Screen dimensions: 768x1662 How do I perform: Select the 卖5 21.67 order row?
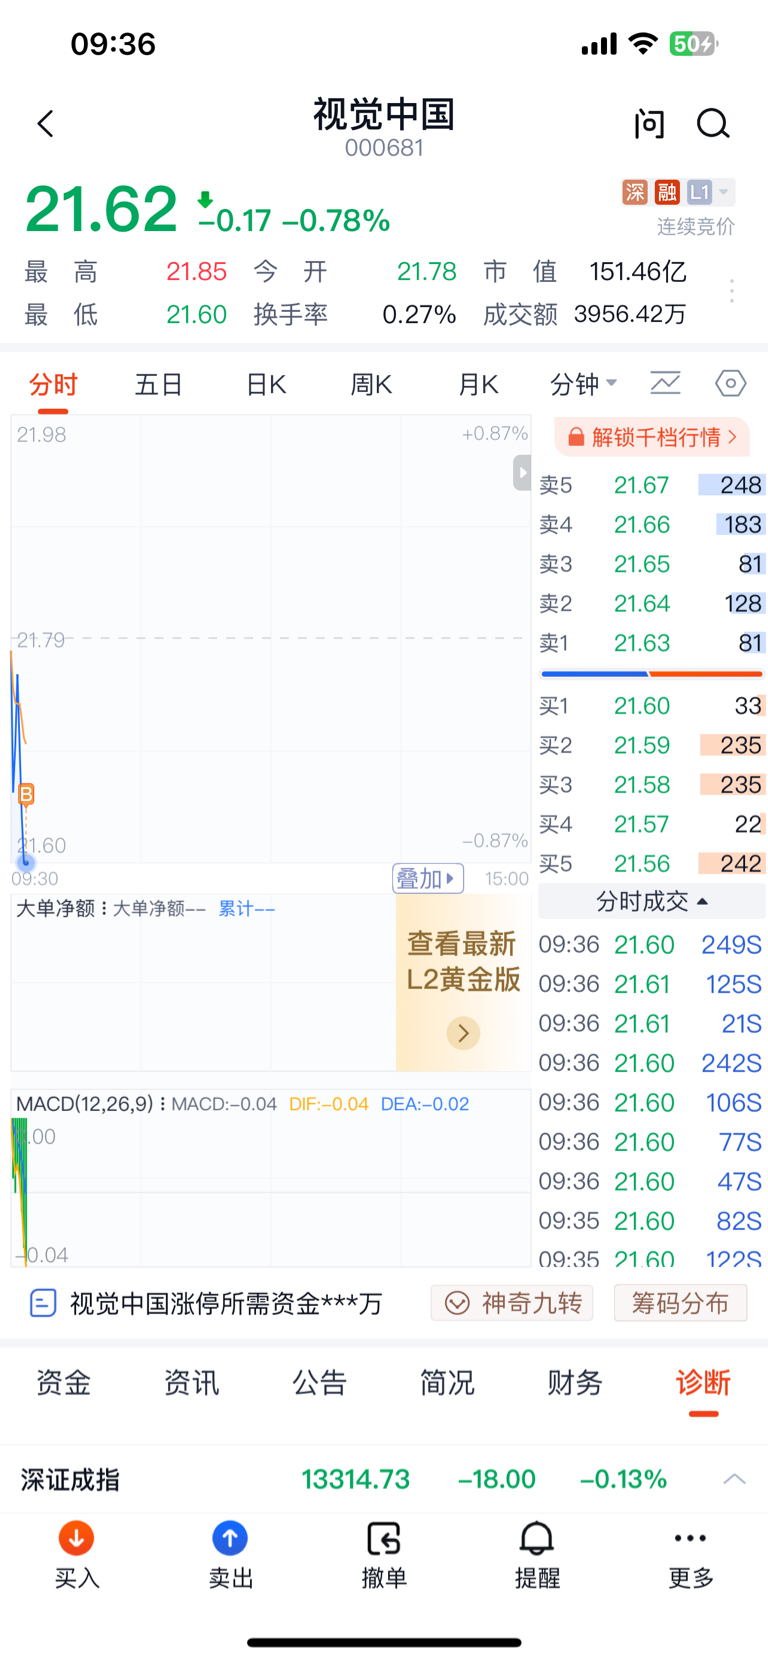click(x=652, y=485)
